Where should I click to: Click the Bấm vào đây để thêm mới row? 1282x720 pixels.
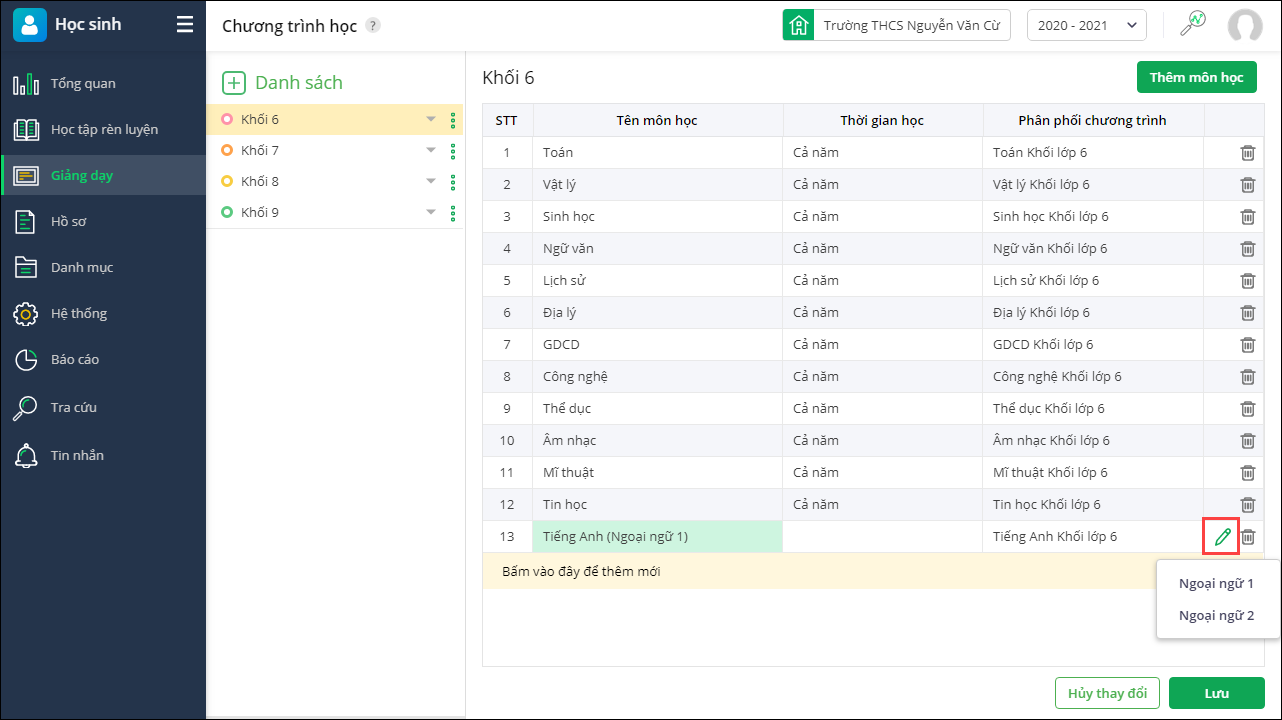581,572
